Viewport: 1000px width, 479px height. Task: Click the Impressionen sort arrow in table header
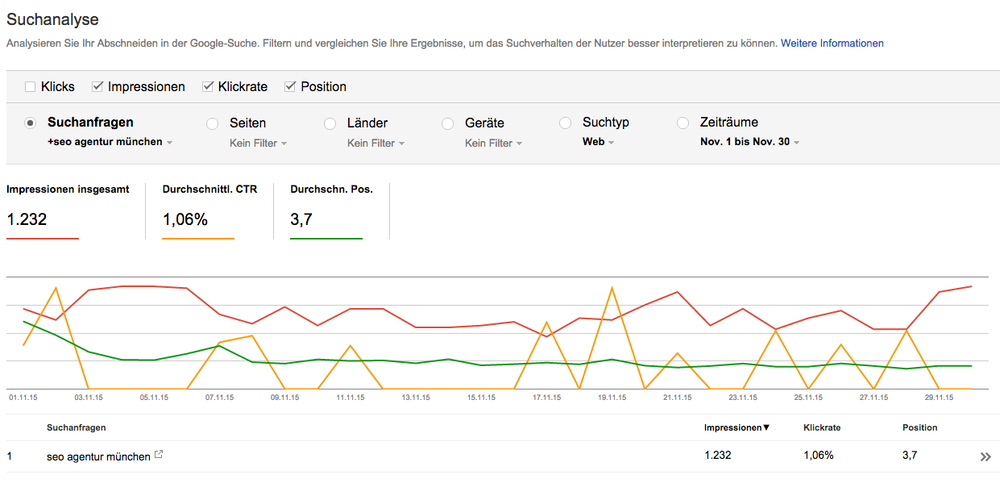(x=767, y=428)
